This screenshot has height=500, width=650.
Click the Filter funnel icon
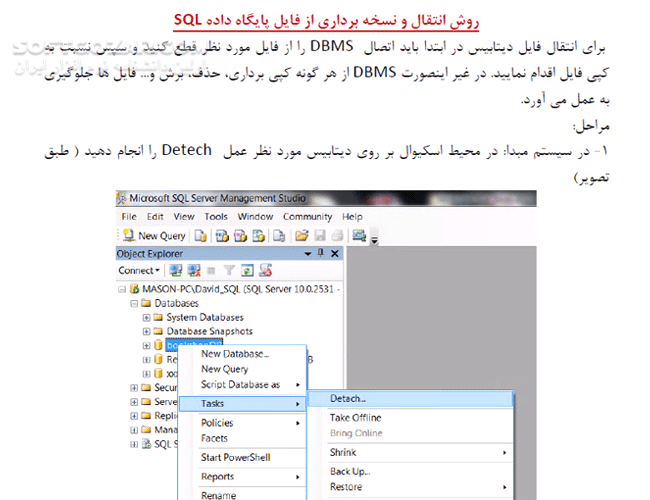point(229,271)
